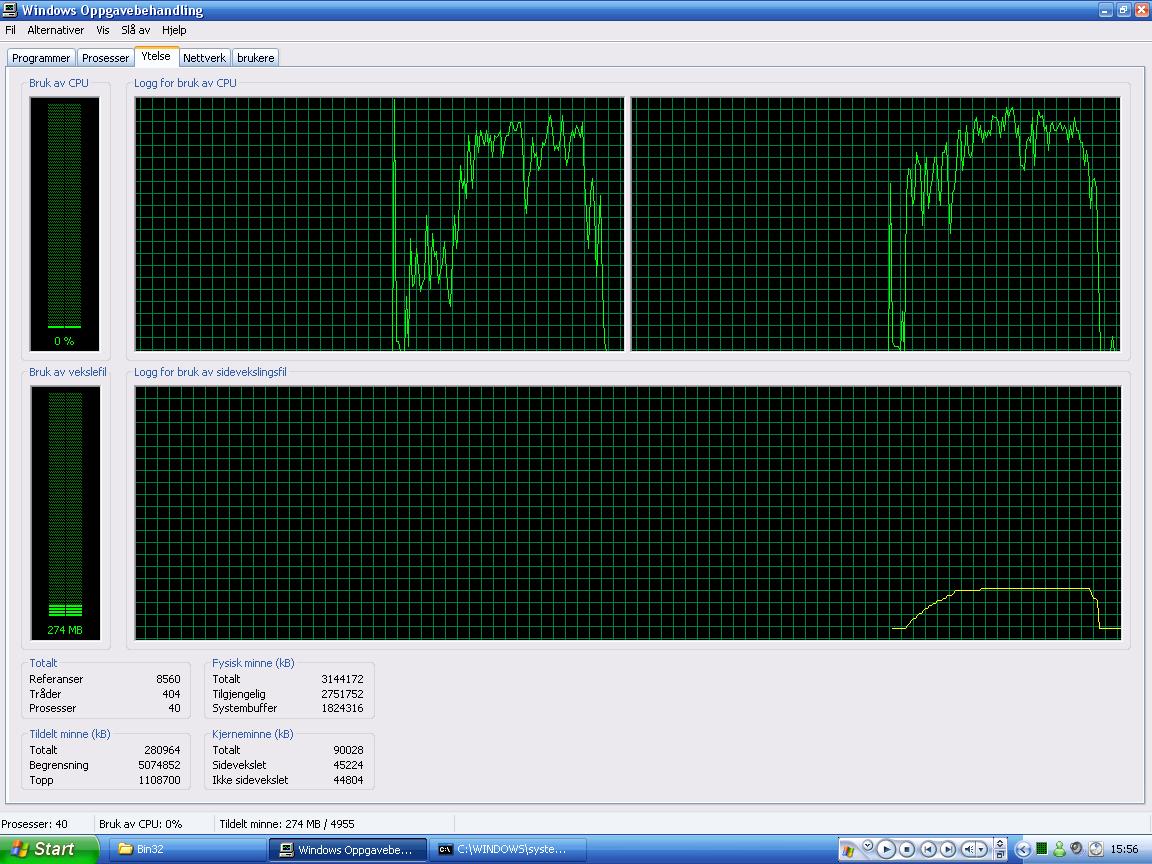Screen dimensions: 1152x864
Task: Select Windows Oppgavebehandling taskbar button
Action: (348, 849)
